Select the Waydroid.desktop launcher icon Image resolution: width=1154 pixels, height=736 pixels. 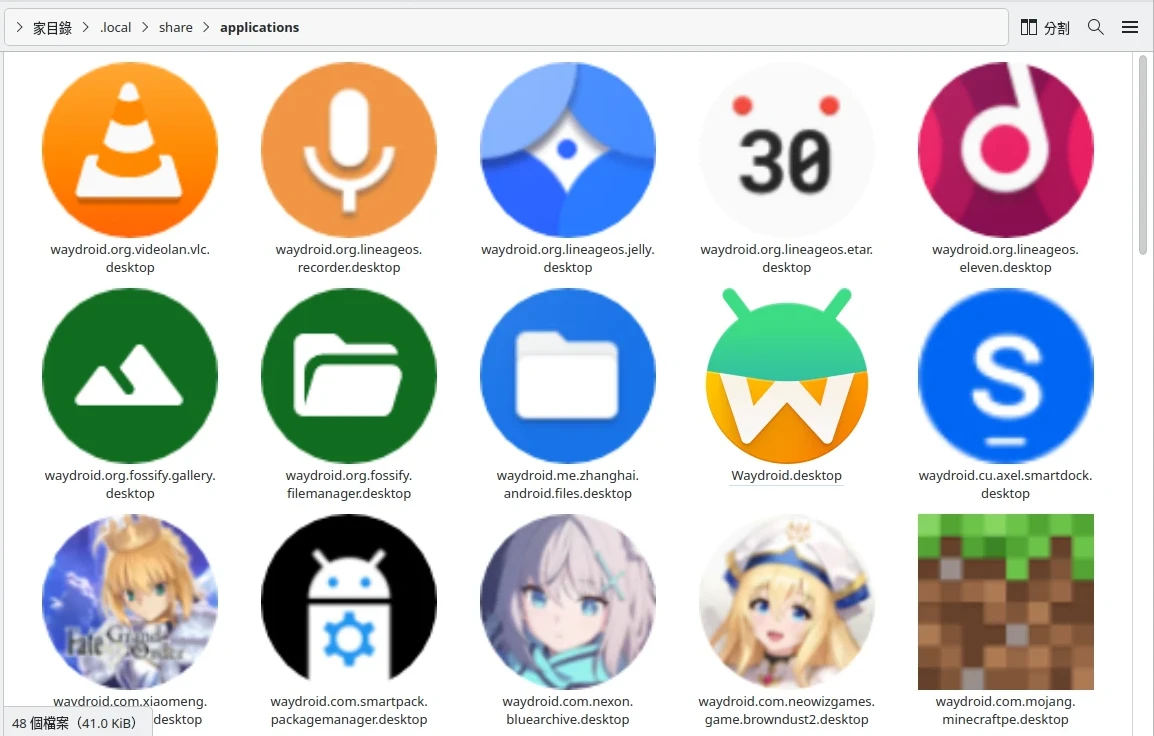786,376
